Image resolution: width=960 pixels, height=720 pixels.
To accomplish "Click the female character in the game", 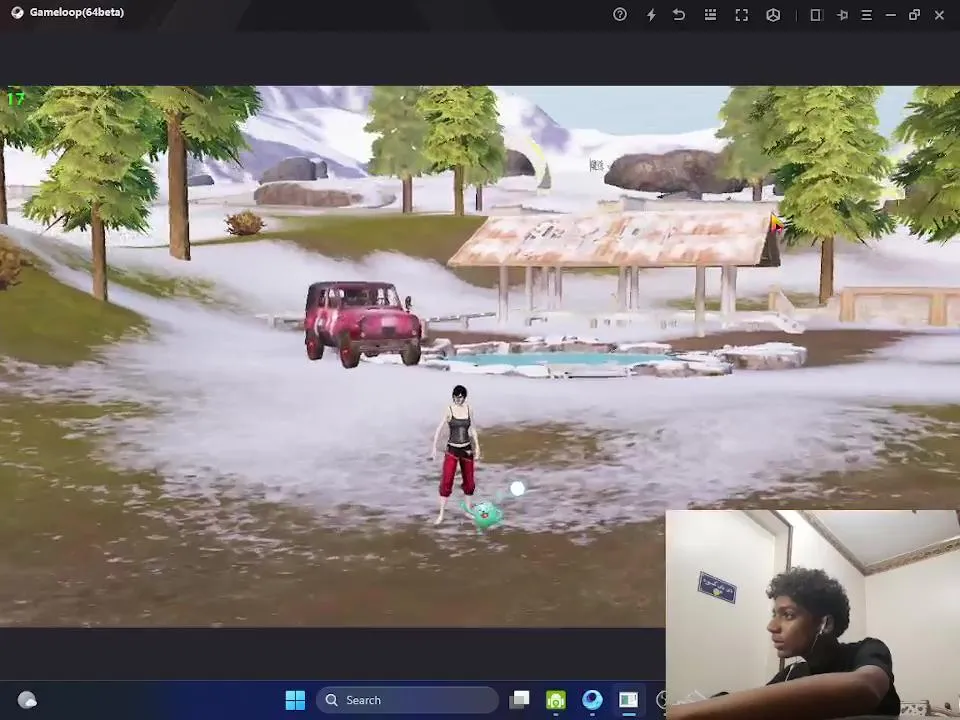I will 457,454.
